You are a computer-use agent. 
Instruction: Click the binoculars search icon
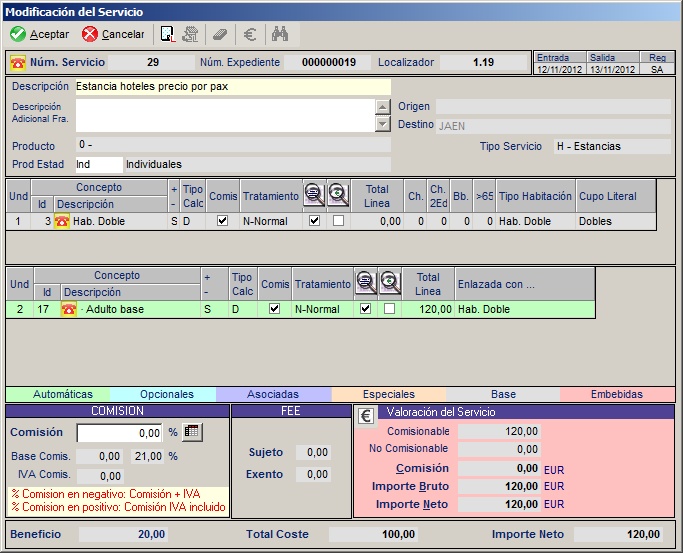pos(280,34)
